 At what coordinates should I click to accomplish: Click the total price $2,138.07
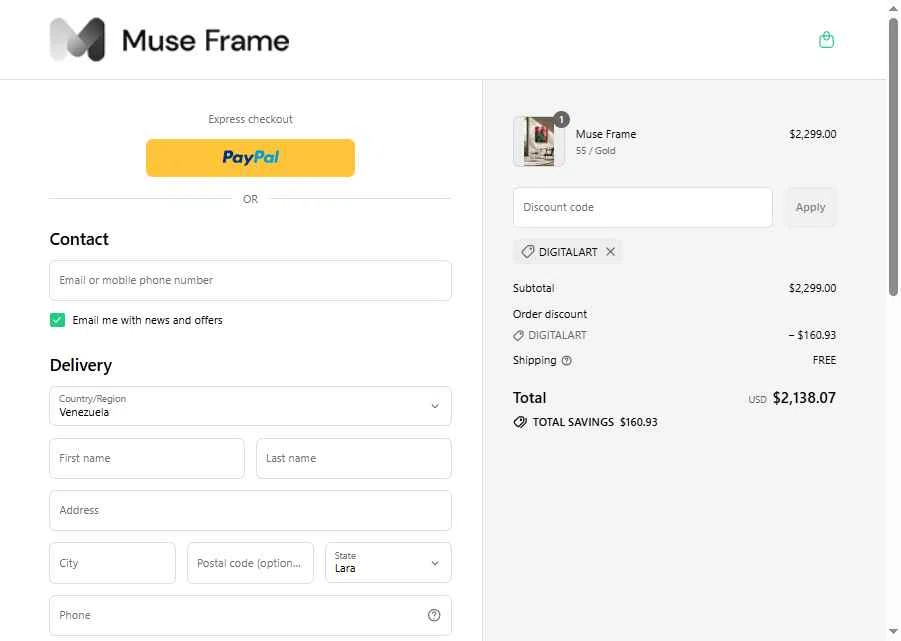(804, 397)
